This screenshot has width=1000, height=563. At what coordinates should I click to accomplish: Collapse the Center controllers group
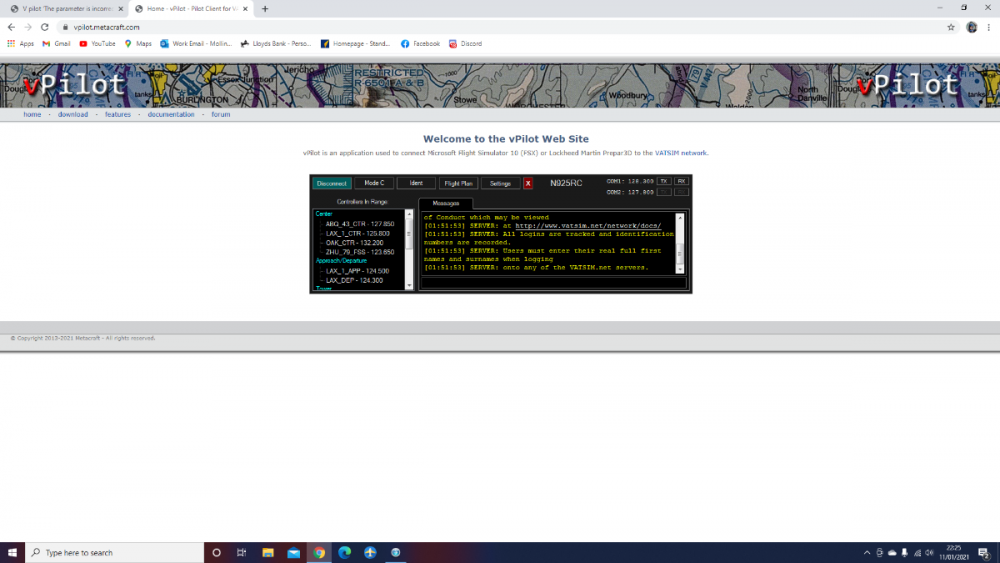click(x=324, y=214)
